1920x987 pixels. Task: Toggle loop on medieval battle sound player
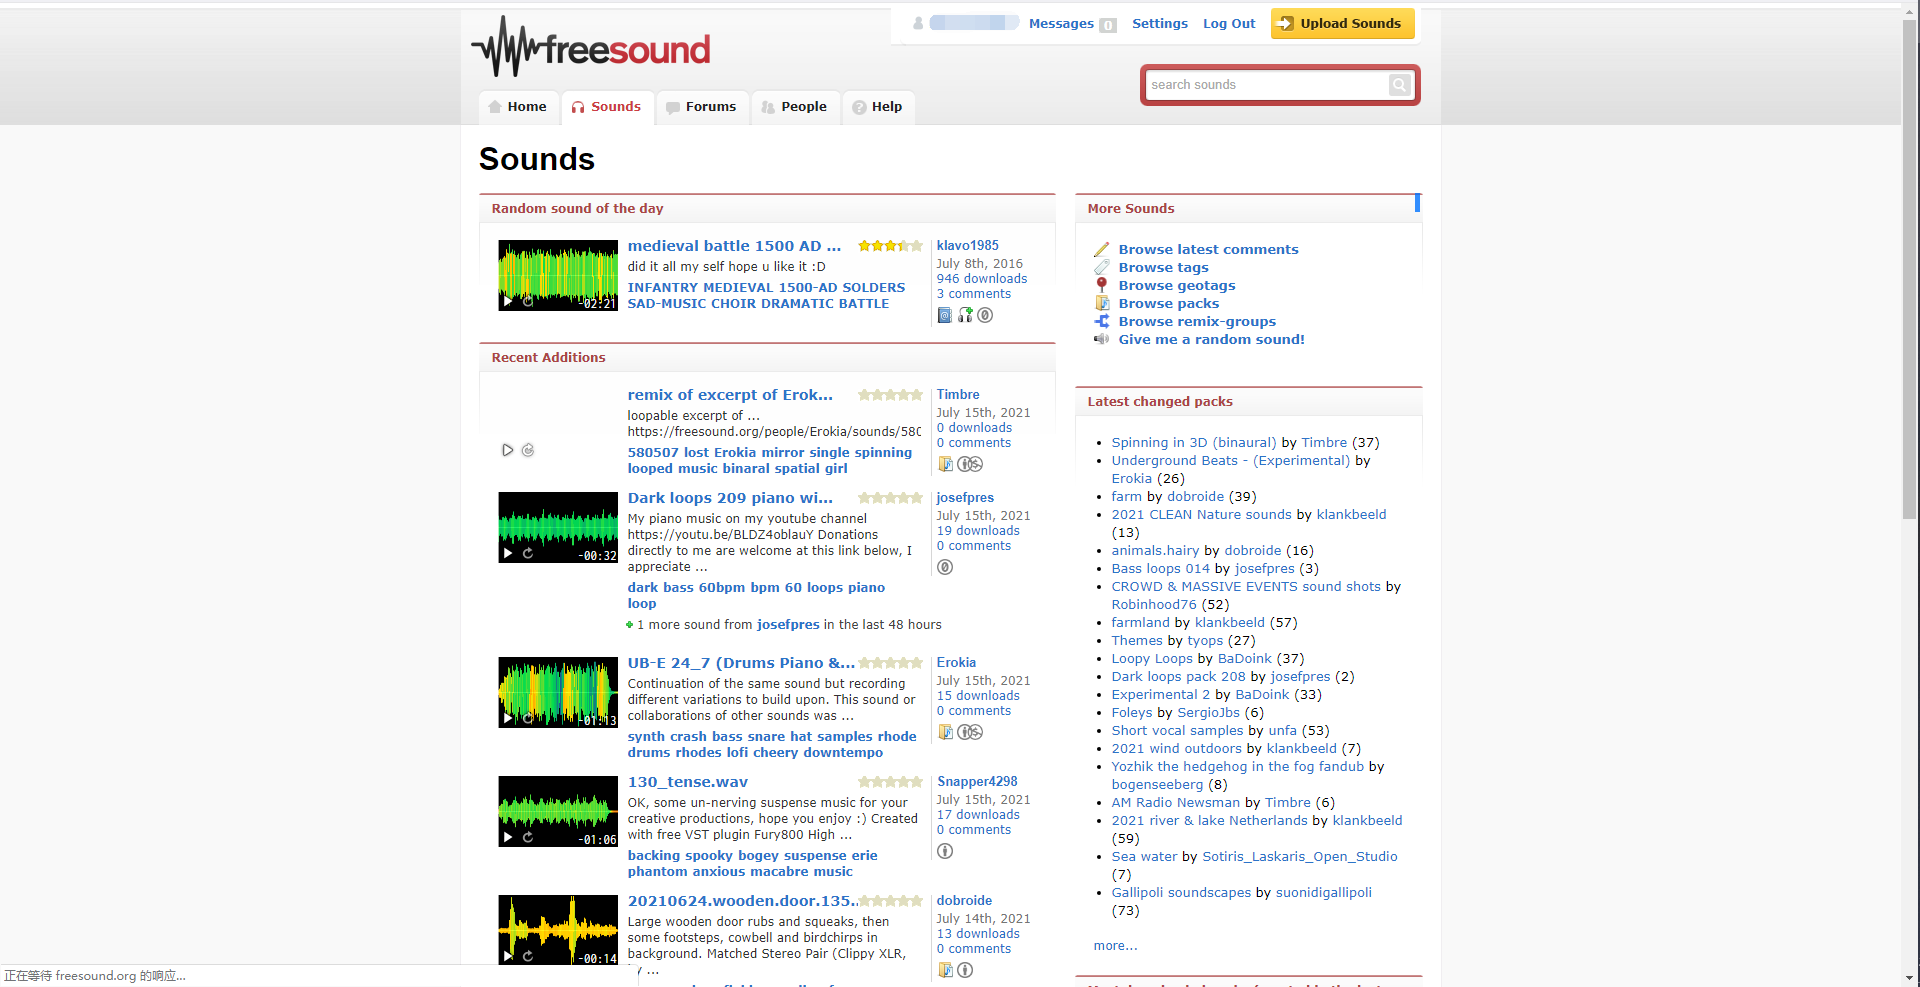[528, 300]
